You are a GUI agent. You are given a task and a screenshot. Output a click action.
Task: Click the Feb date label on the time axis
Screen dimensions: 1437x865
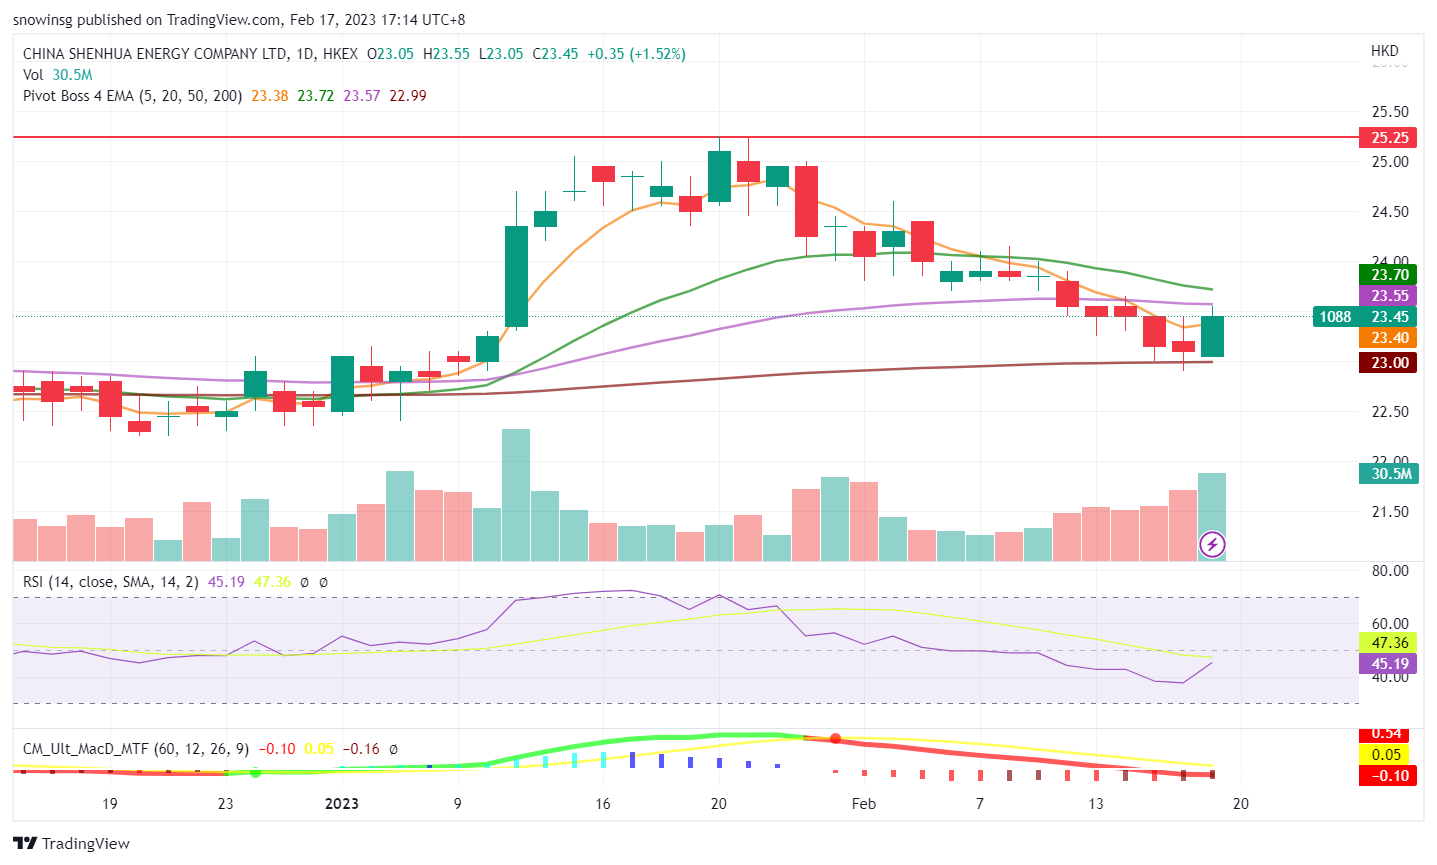863,804
